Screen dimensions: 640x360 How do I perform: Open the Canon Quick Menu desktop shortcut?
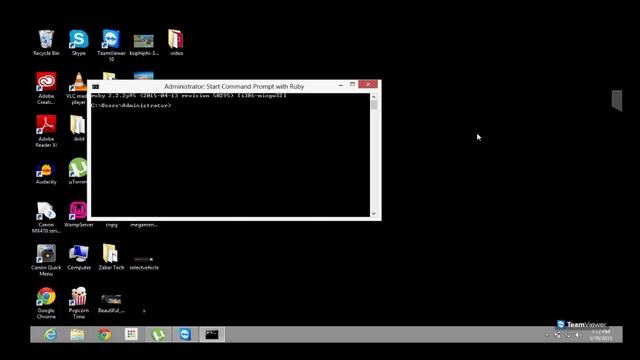46,260
